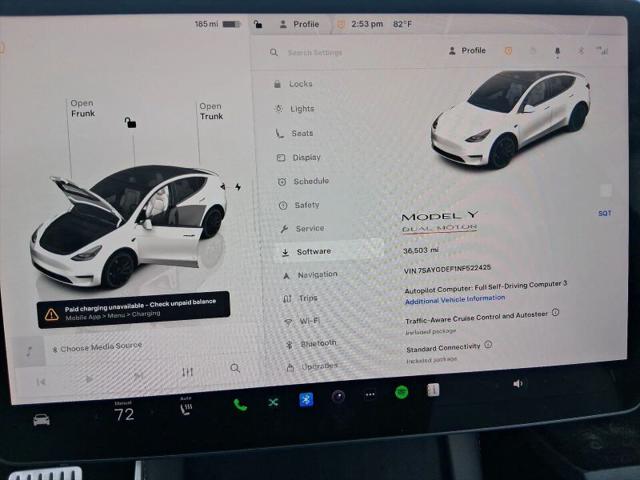Click Choose Media Source

98,347
